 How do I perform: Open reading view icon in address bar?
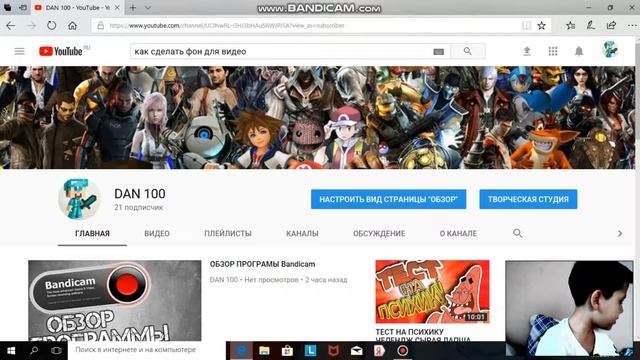527,25
